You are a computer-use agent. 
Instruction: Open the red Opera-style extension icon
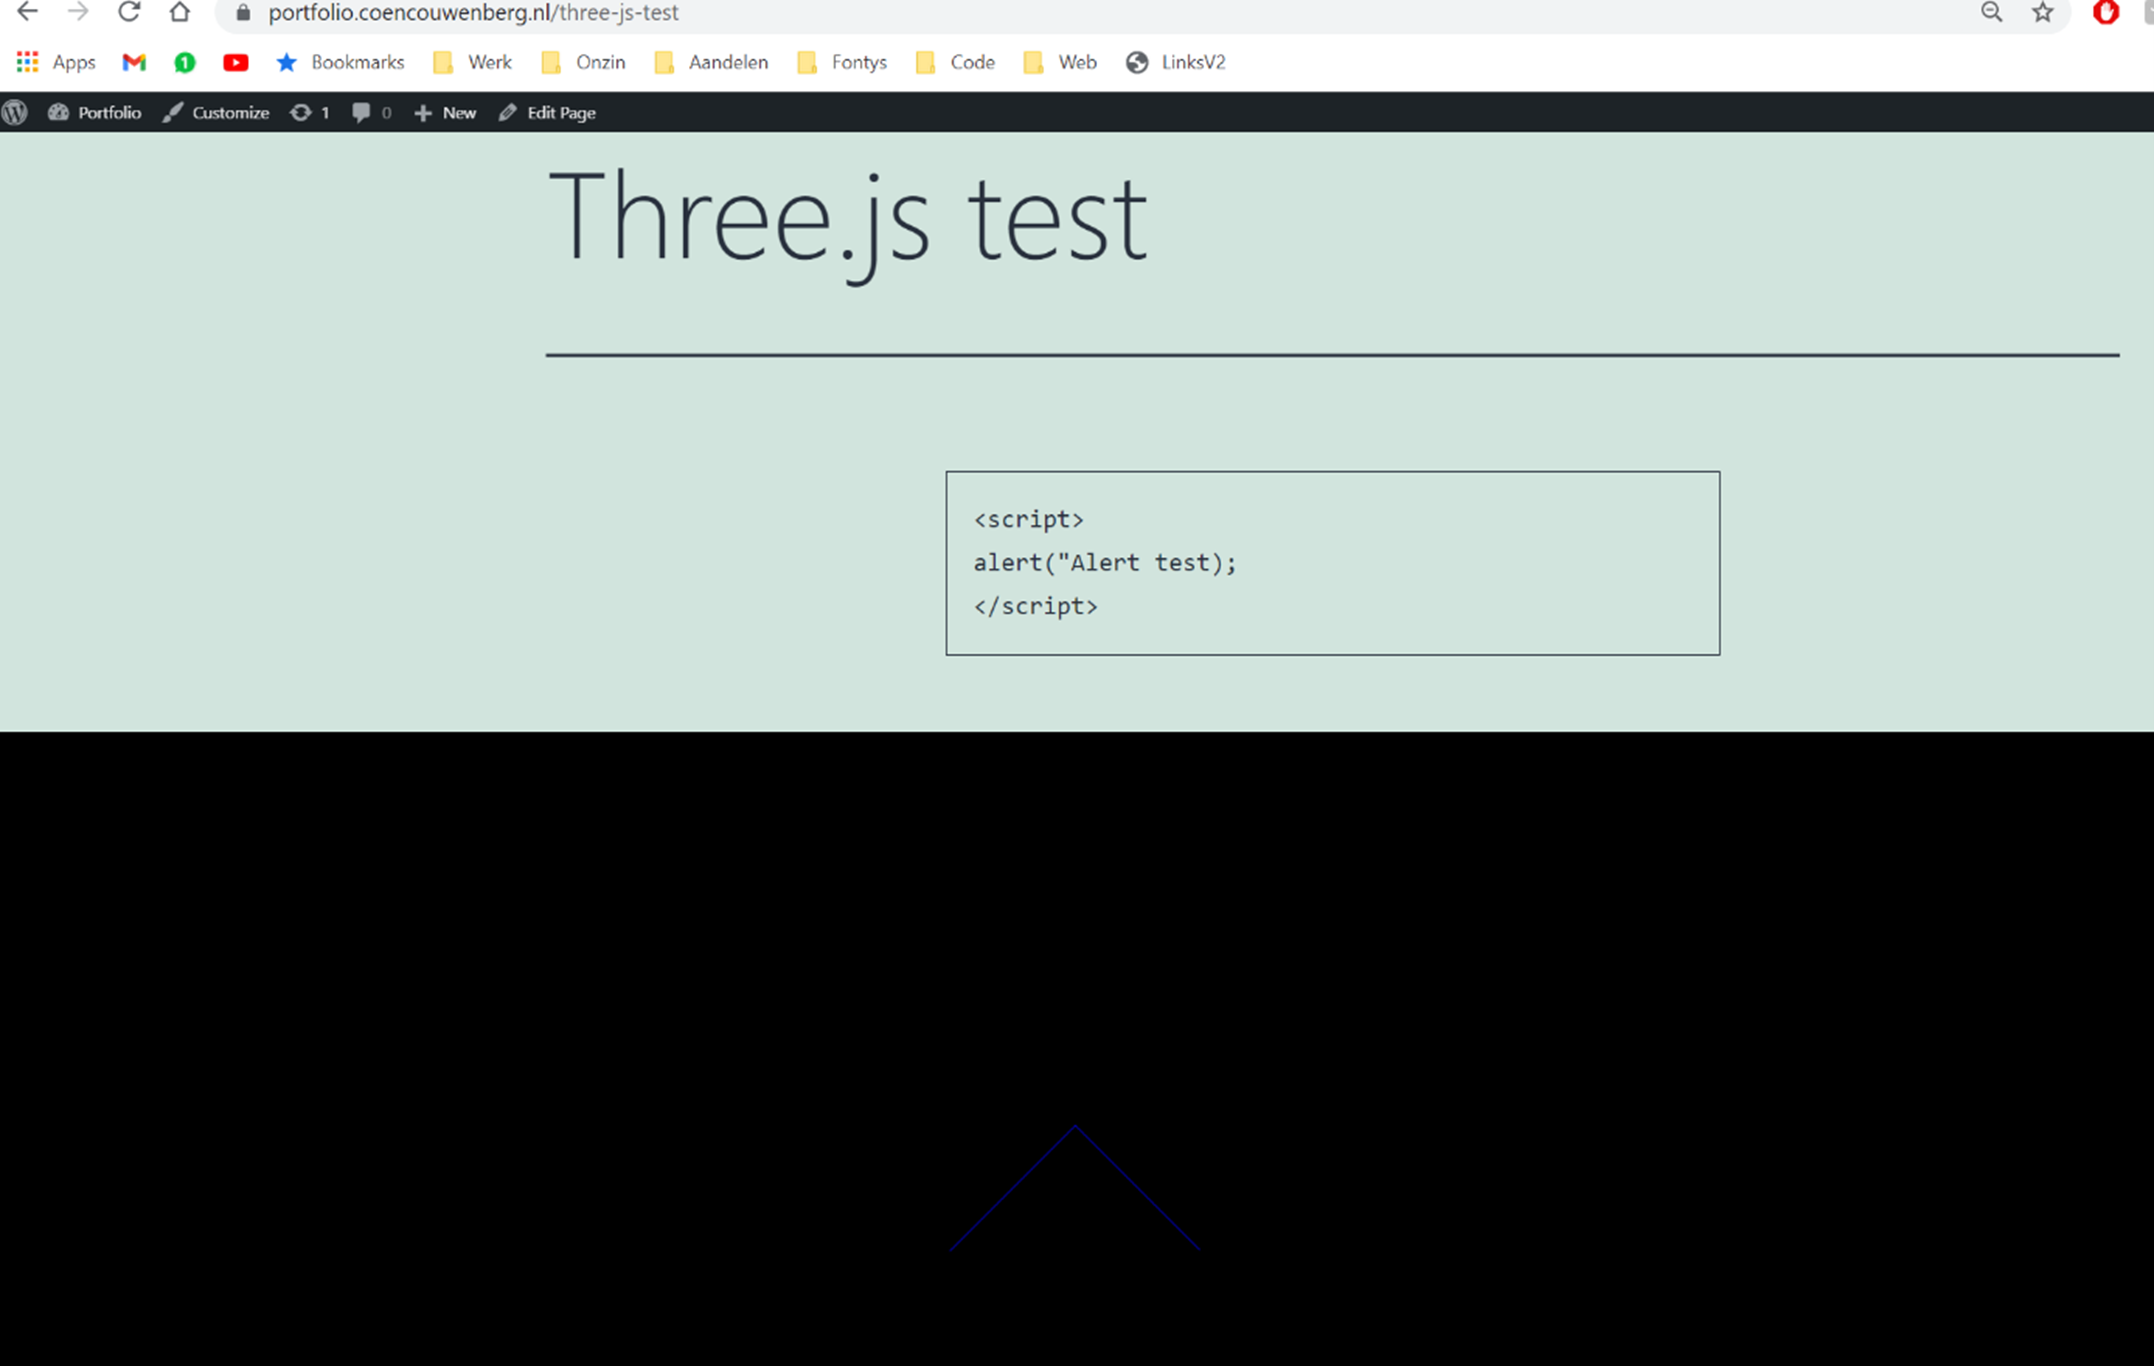pos(2105,12)
